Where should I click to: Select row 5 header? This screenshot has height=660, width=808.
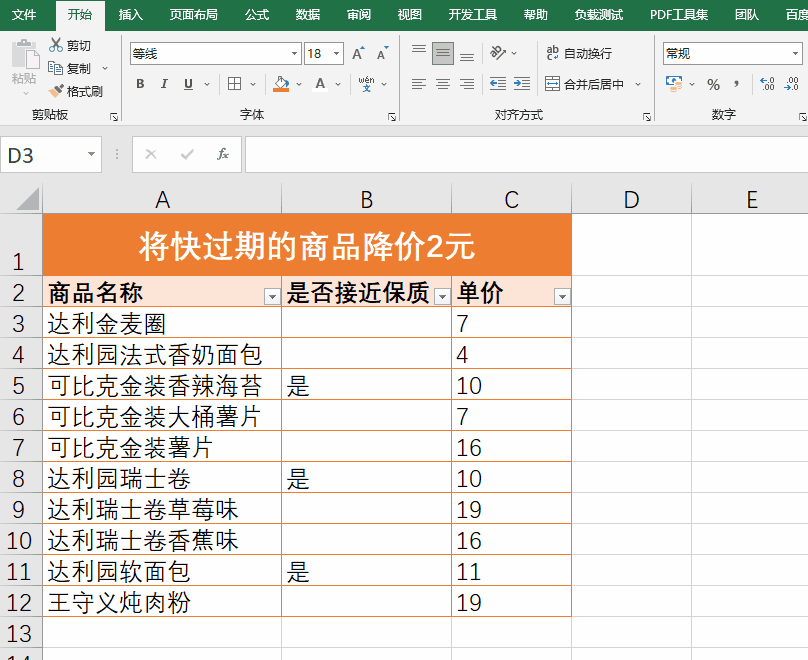[21, 385]
